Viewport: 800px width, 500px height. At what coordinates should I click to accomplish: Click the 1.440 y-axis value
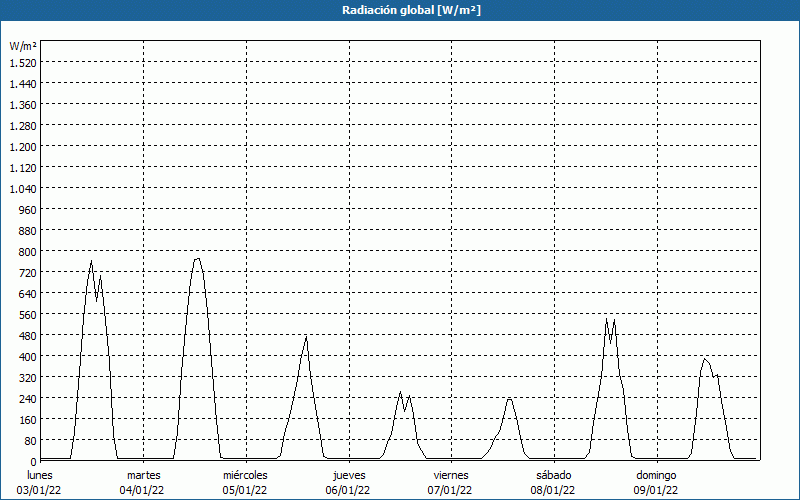(23, 84)
